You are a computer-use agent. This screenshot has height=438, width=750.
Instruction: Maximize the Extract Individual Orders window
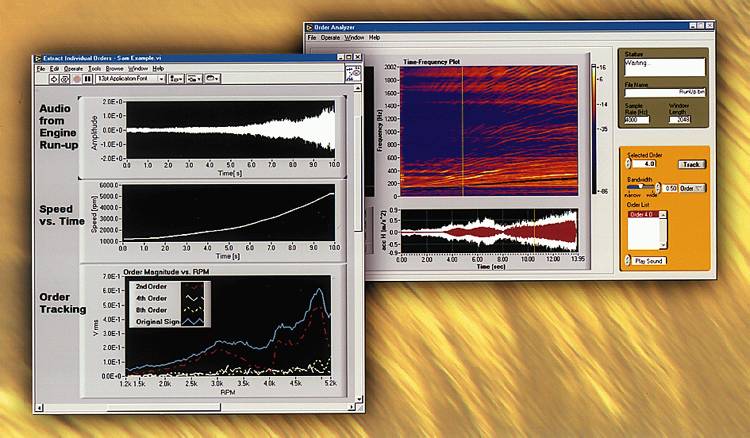click(349, 57)
